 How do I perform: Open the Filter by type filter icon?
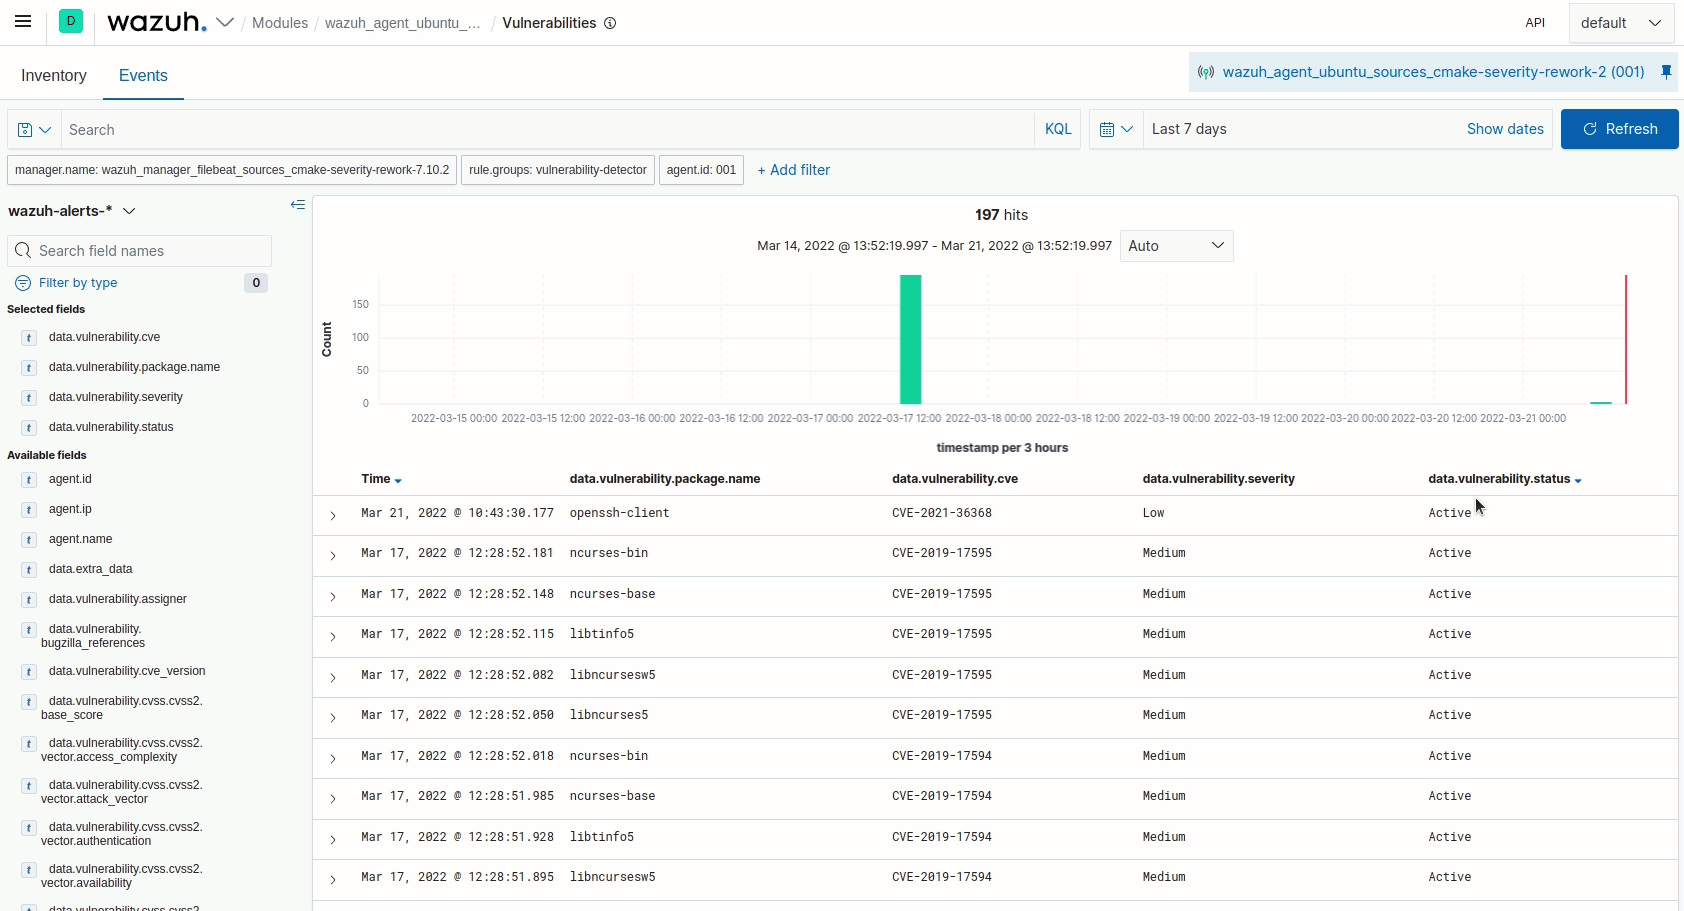pyautogui.click(x=22, y=283)
